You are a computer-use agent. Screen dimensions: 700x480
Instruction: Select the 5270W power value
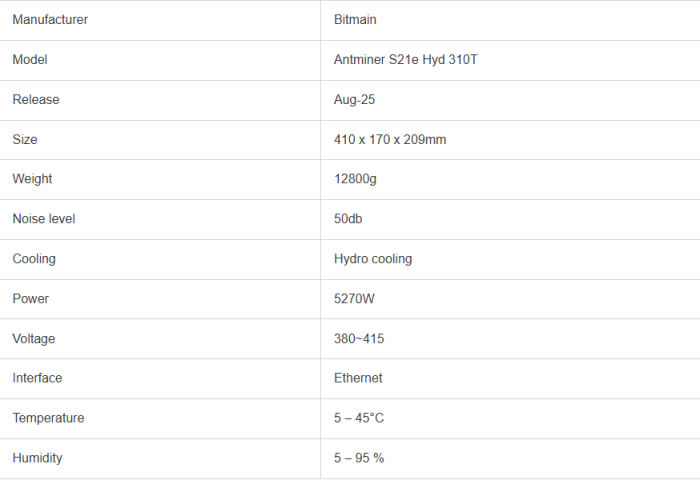[355, 299]
